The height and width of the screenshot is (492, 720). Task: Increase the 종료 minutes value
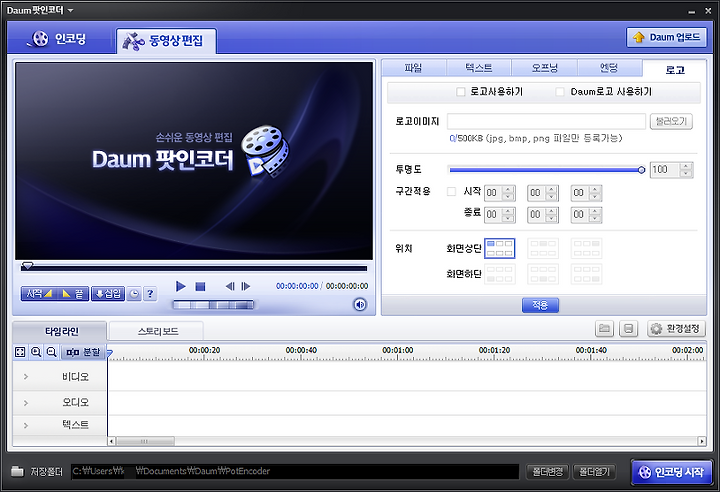coord(551,211)
